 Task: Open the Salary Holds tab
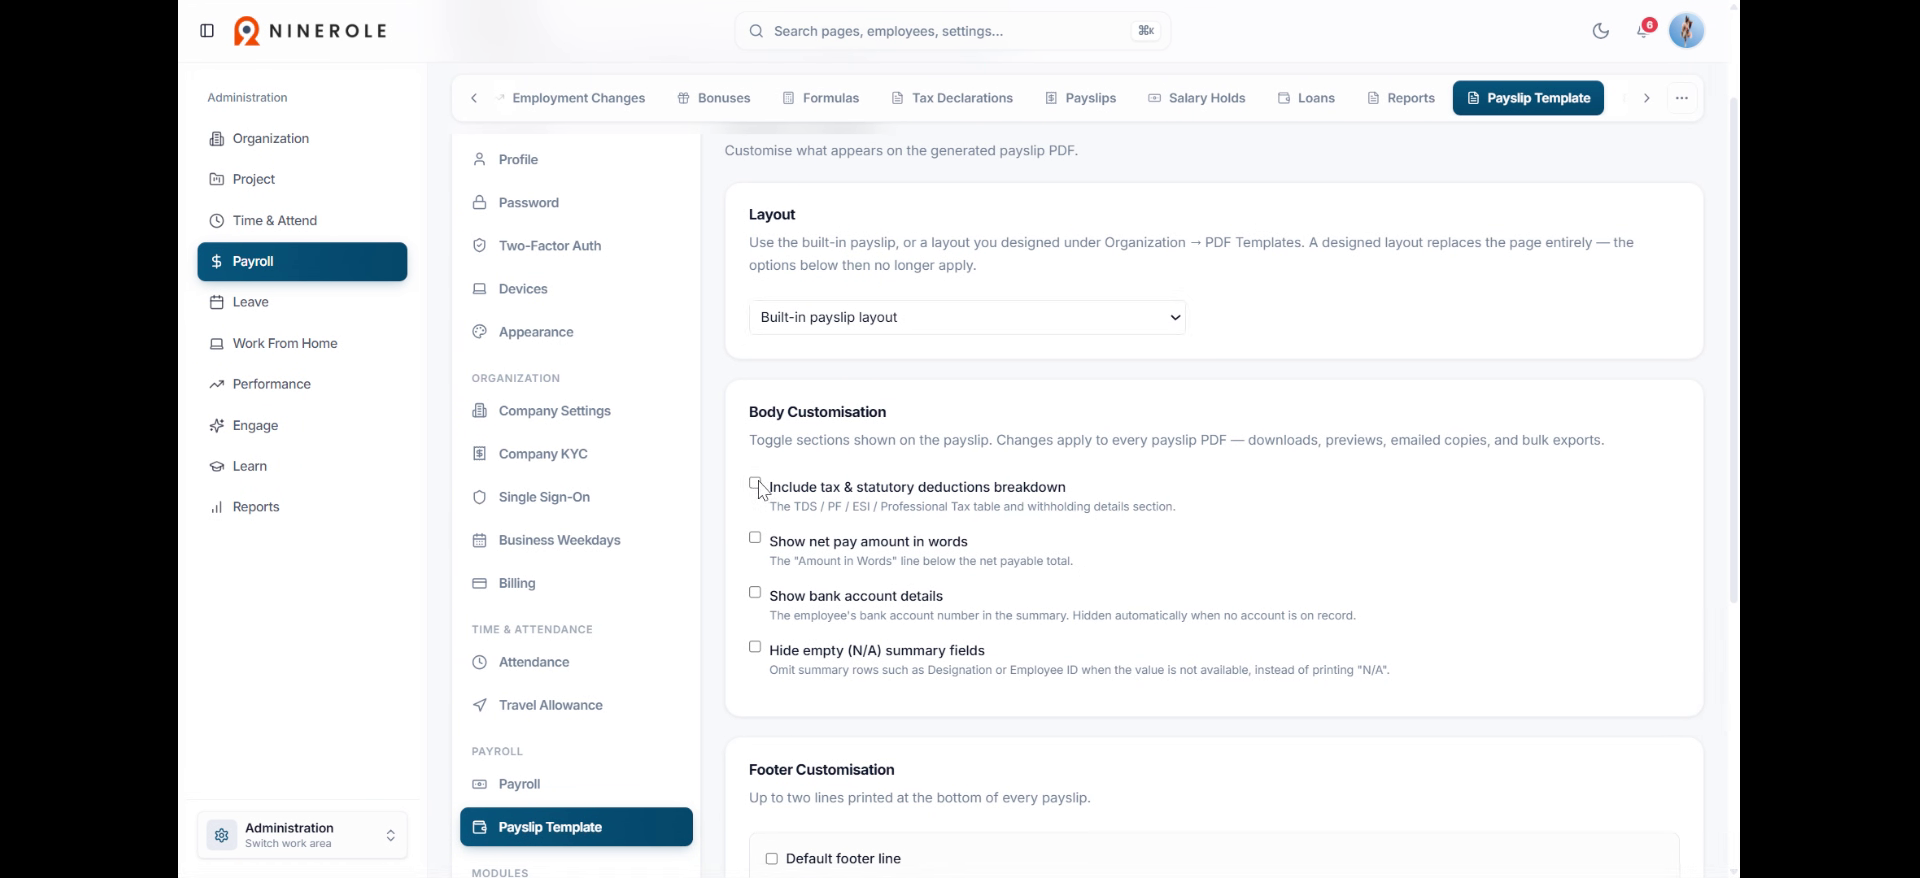1196,98
